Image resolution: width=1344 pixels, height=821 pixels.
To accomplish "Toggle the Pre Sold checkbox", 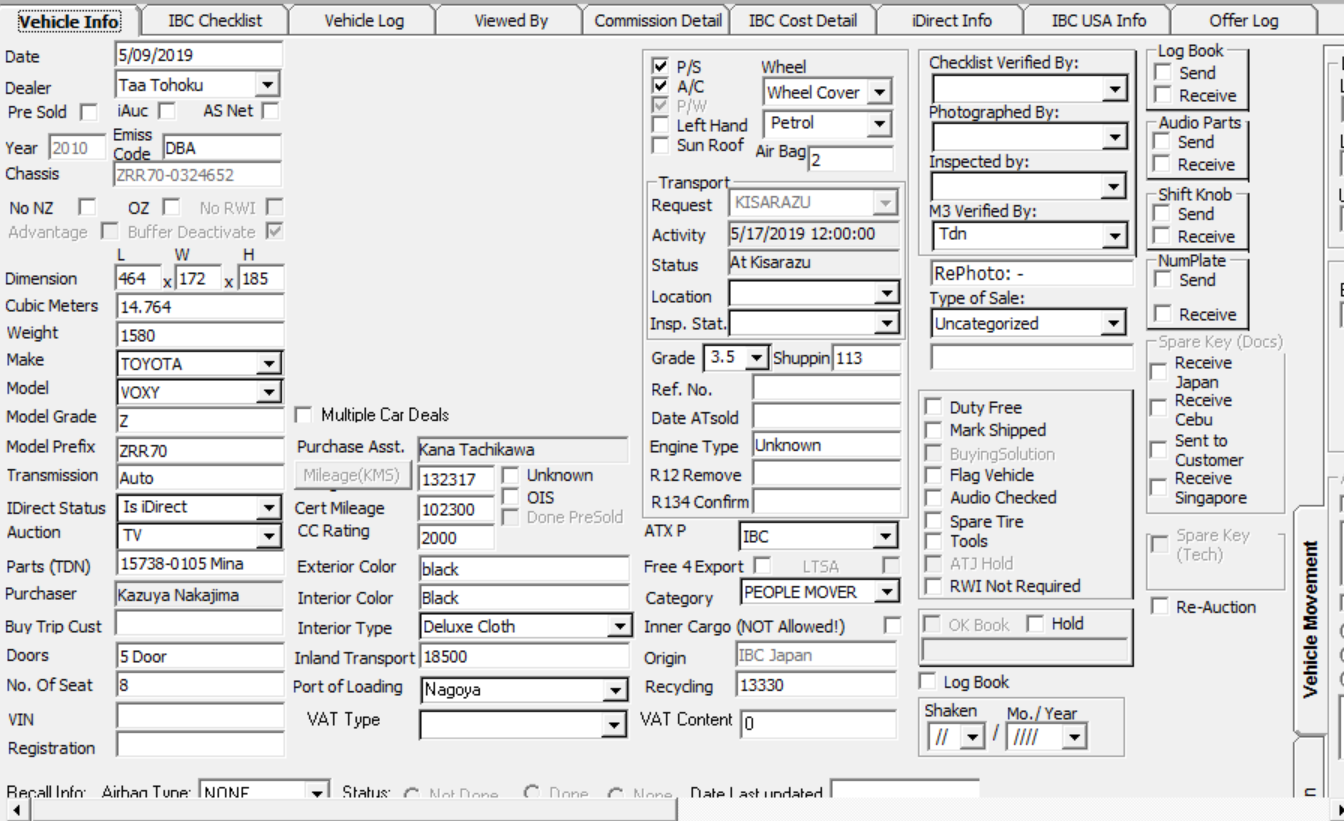I will click(89, 112).
